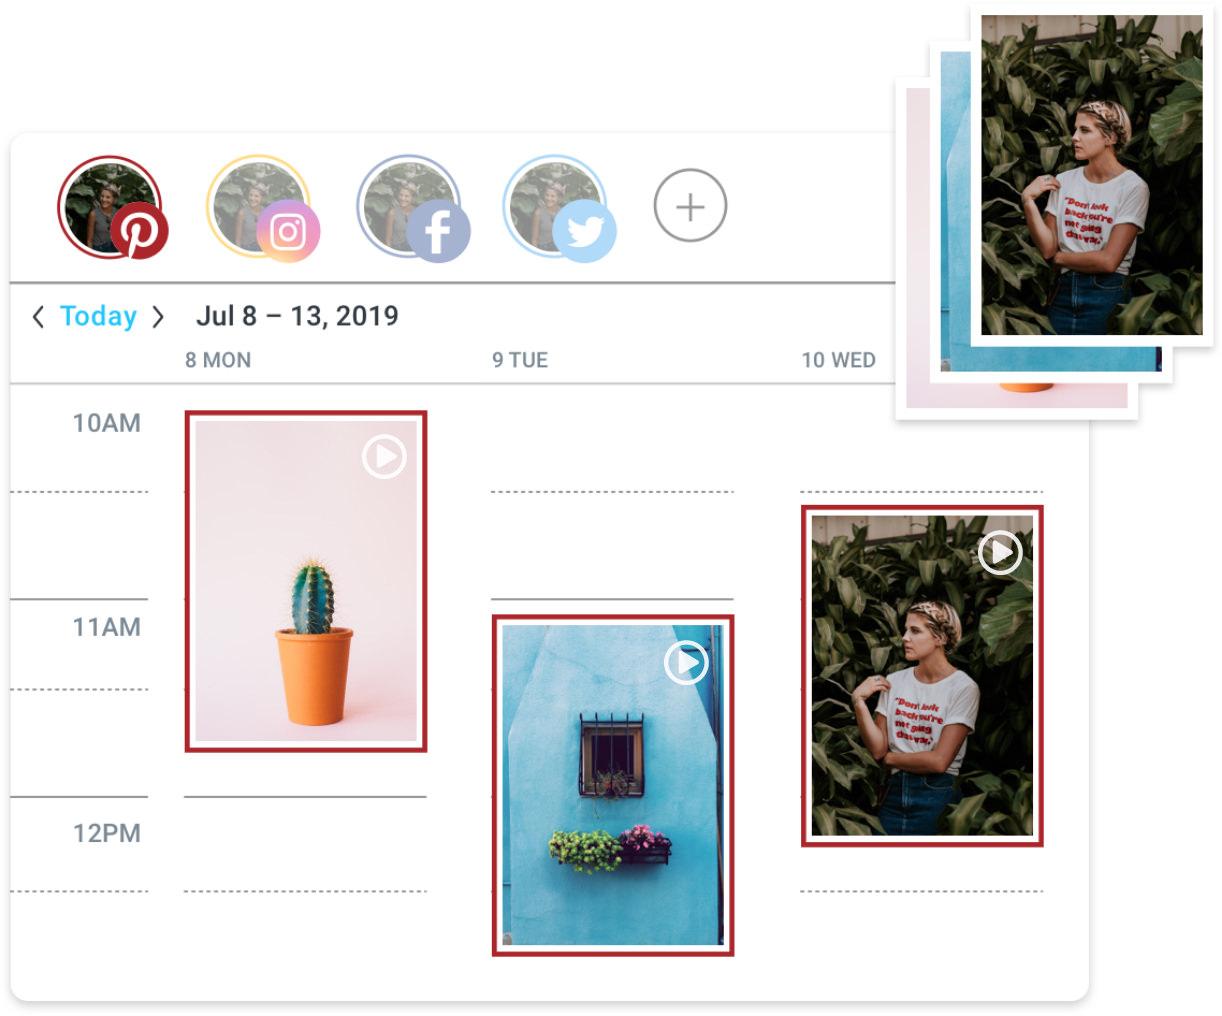Go to previous week with left chevron

pos(38,317)
